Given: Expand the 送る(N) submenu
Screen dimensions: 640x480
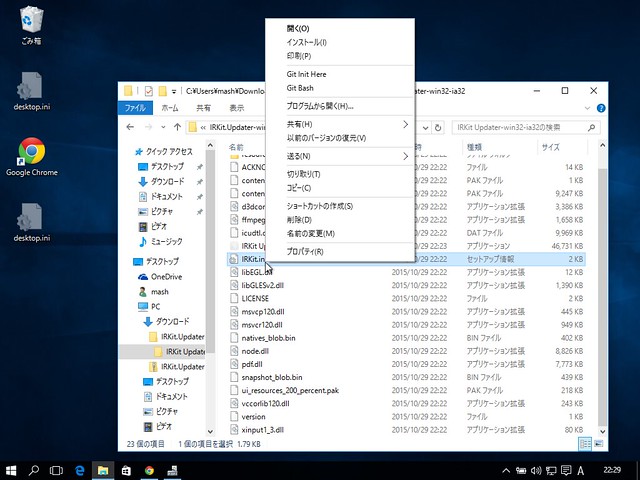Looking at the screenshot, I should [340, 156].
